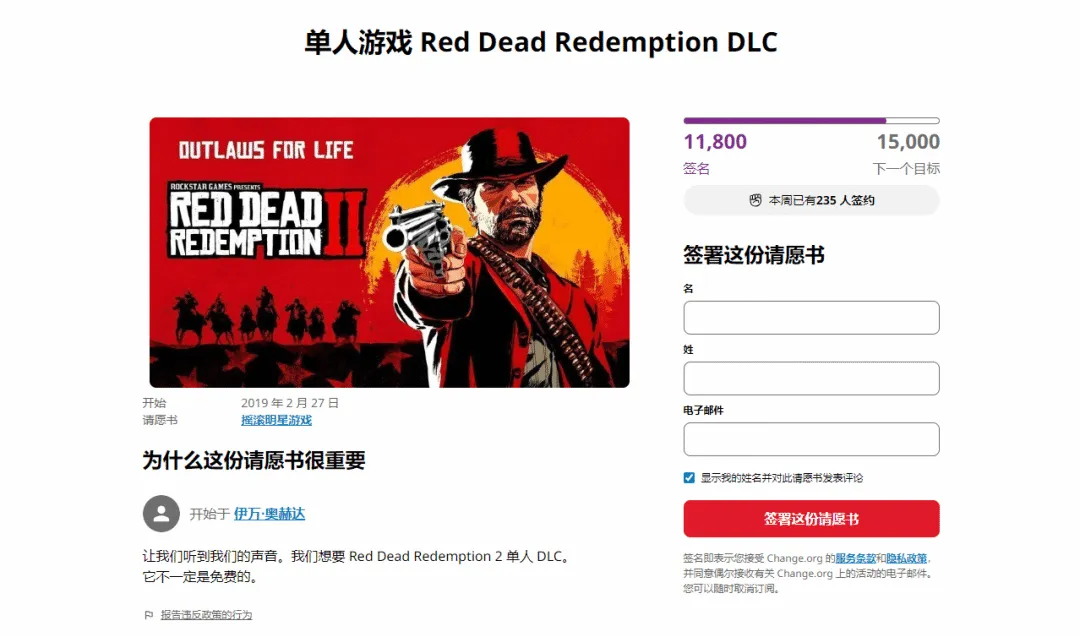
Task: Focus the 姓 last name field
Action: click(811, 378)
